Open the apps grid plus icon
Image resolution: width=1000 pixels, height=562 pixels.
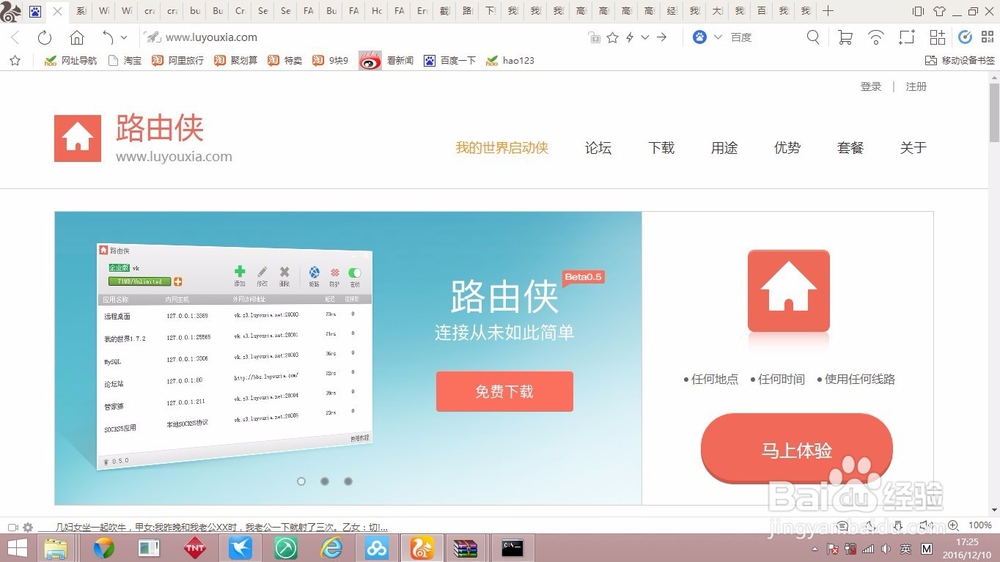(937, 38)
